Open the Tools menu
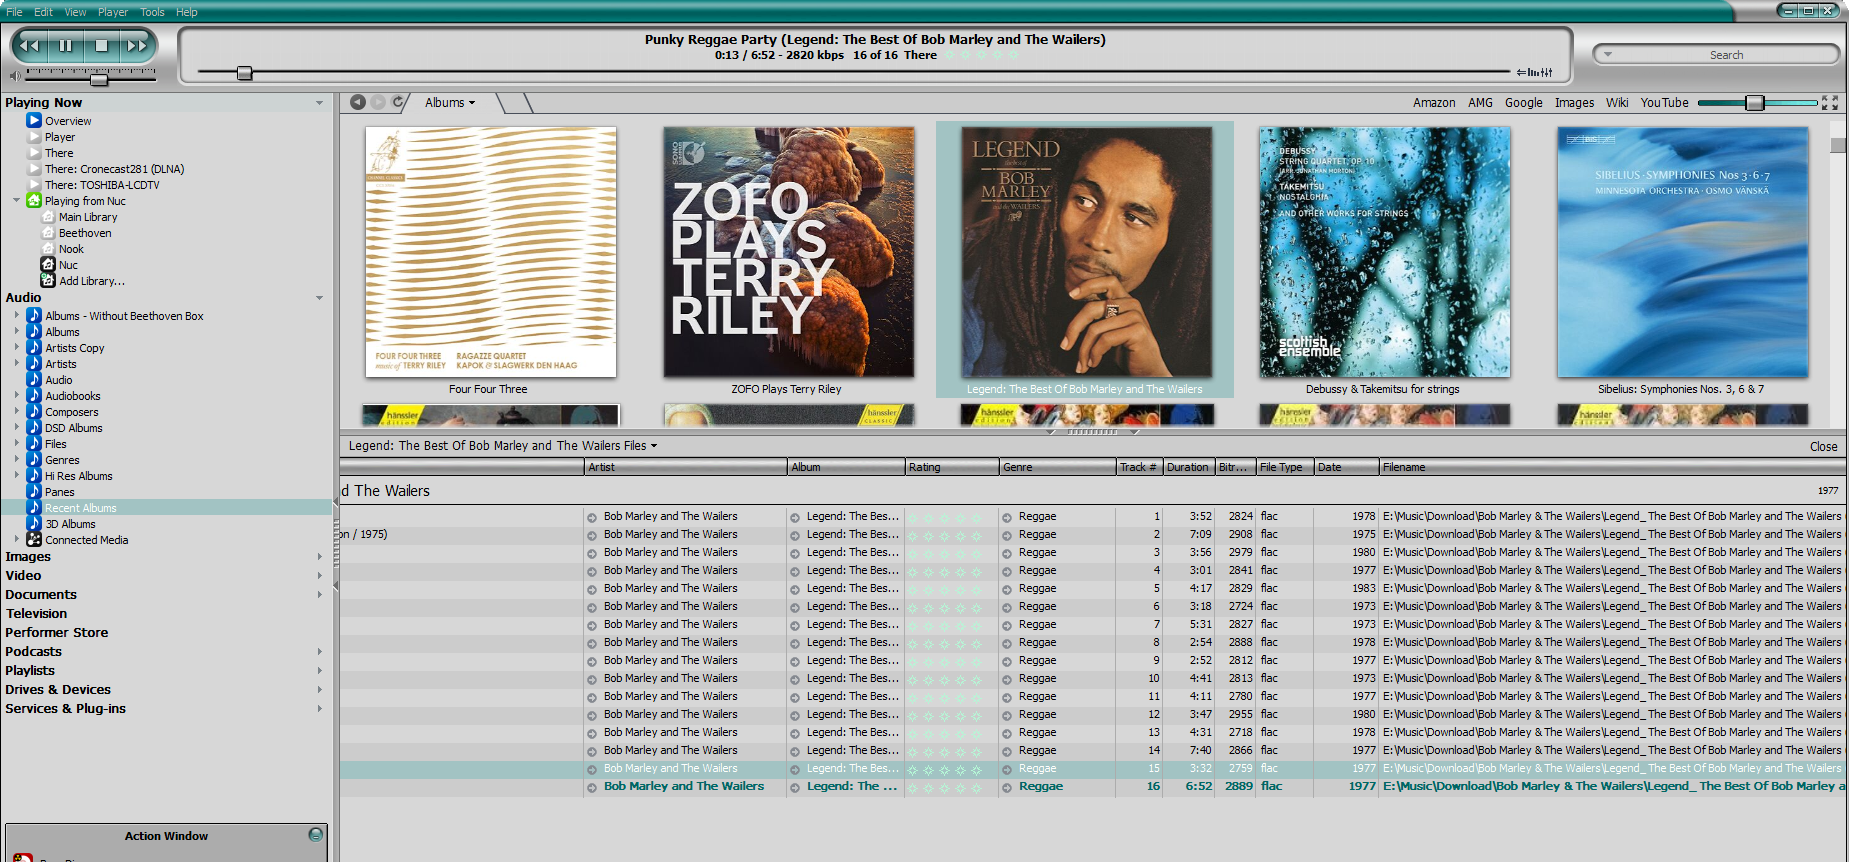The width and height of the screenshot is (1849, 862). tap(152, 12)
